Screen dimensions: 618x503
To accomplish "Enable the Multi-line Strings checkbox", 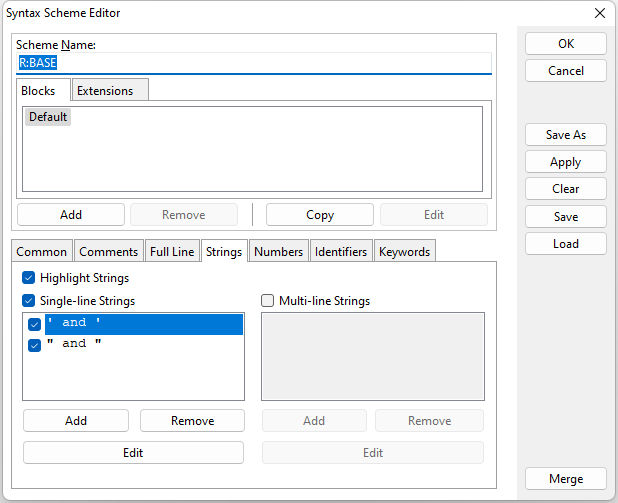I will coord(268,301).
